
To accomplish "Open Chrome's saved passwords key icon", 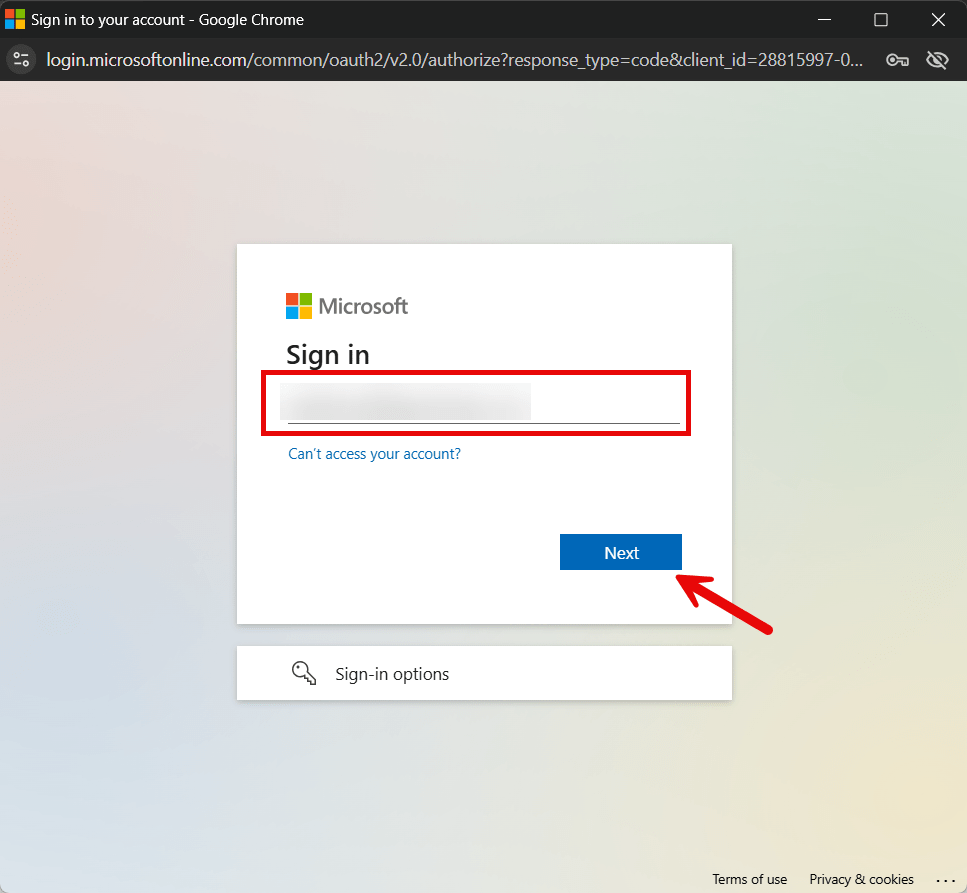I will click(897, 59).
